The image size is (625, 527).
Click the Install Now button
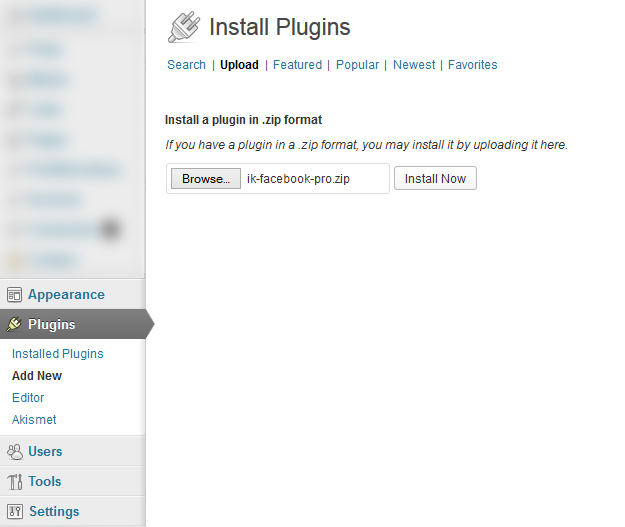435,179
